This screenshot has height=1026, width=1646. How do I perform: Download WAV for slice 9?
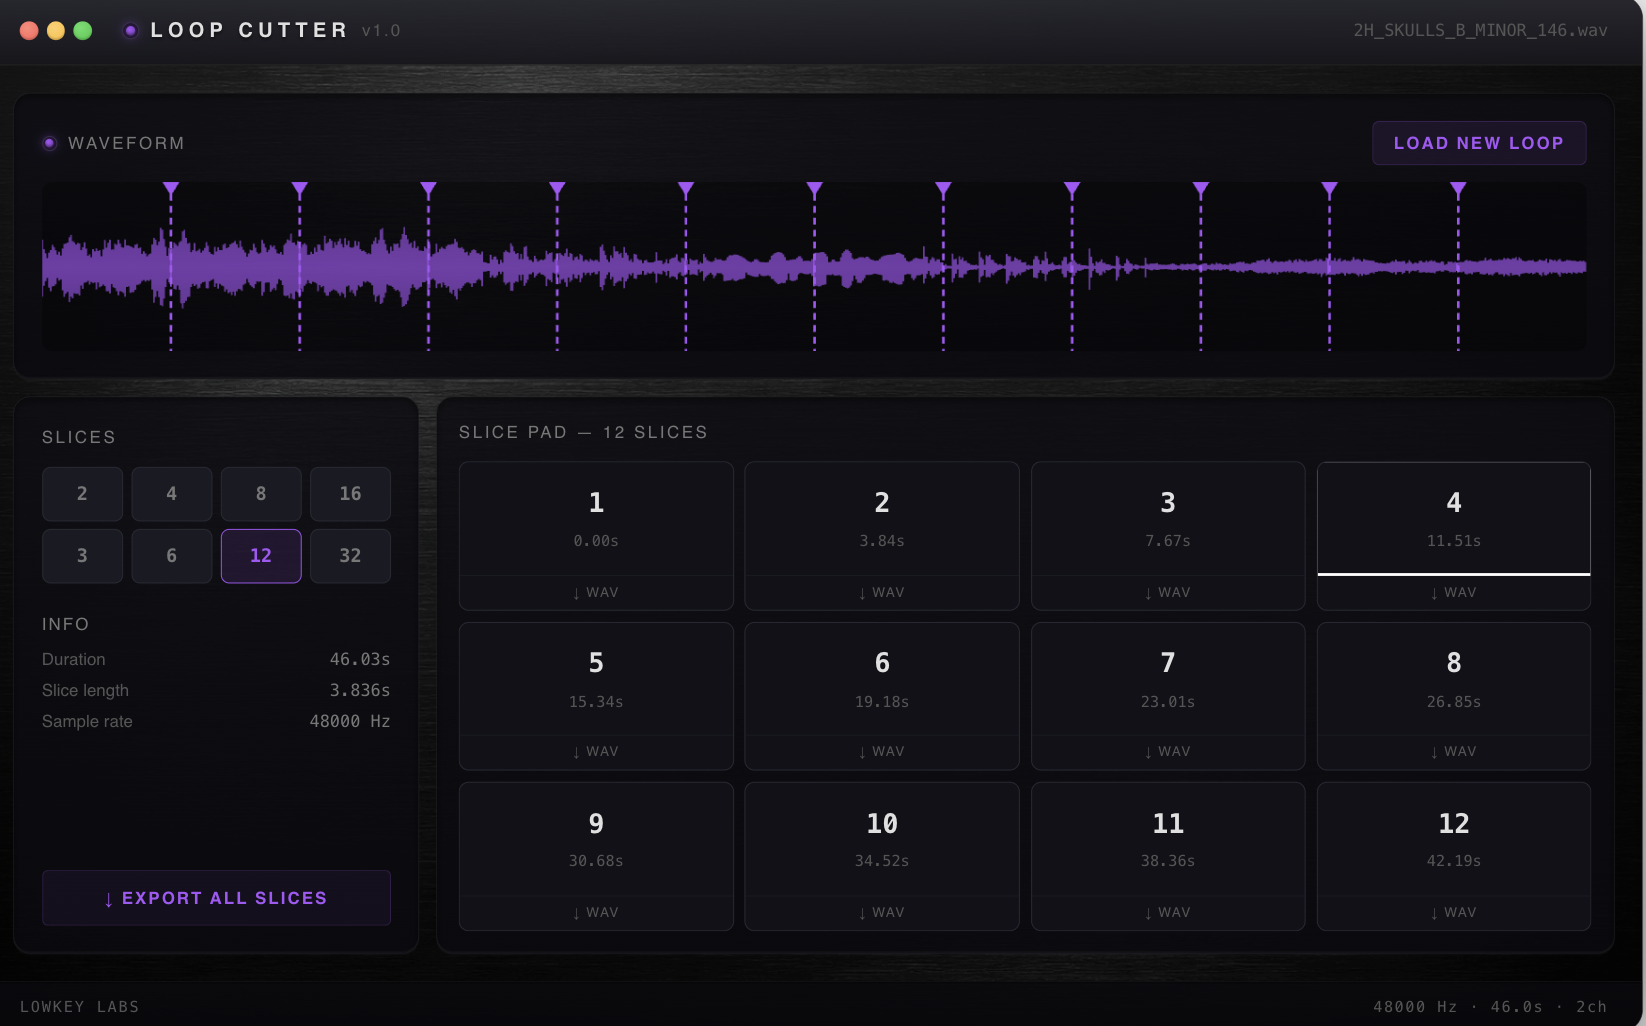coord(596,913)
